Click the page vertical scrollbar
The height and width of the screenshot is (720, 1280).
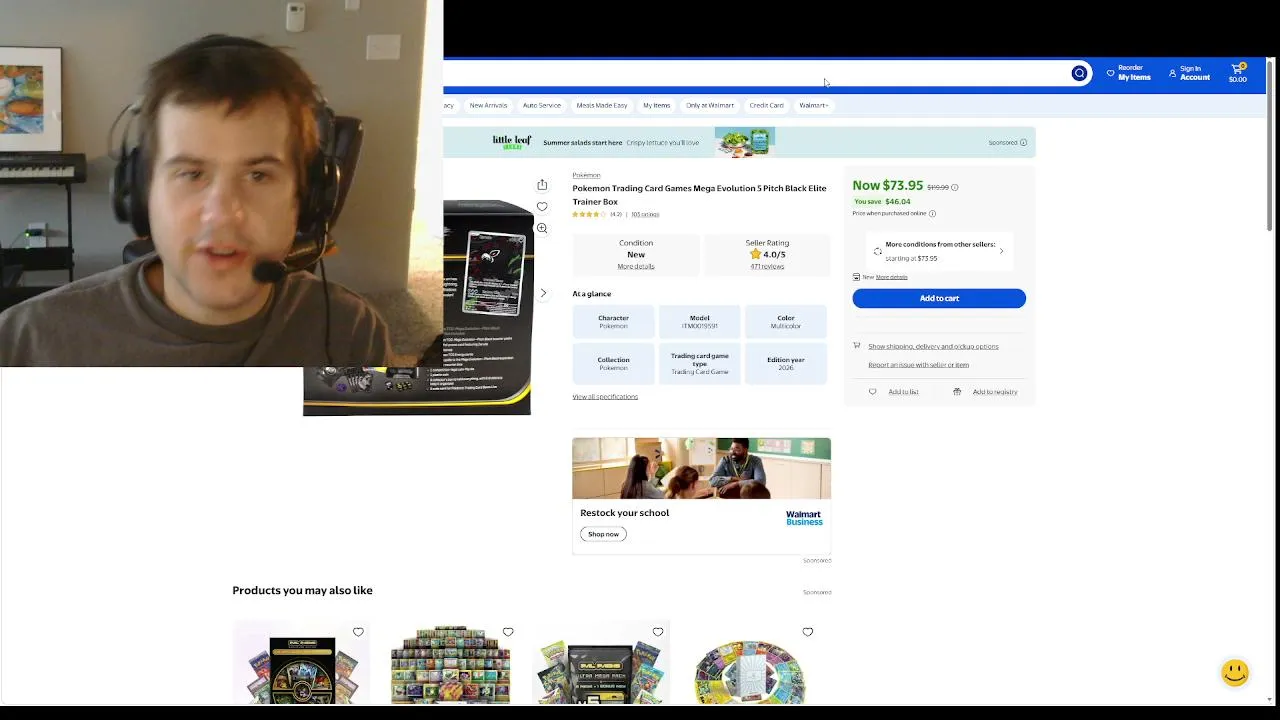[x=1271, y=146]
